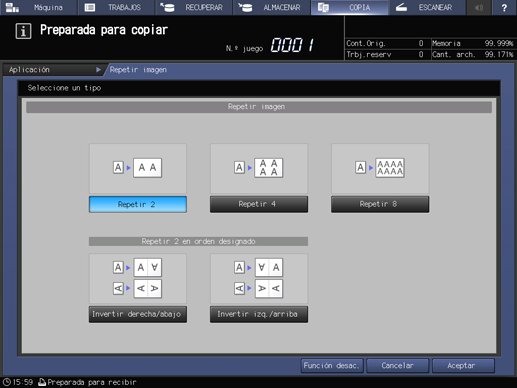The width and height of the screenshot is (517, 388).
Task: Go back to Aplicación breadcrumb
Action: point(53,70)
